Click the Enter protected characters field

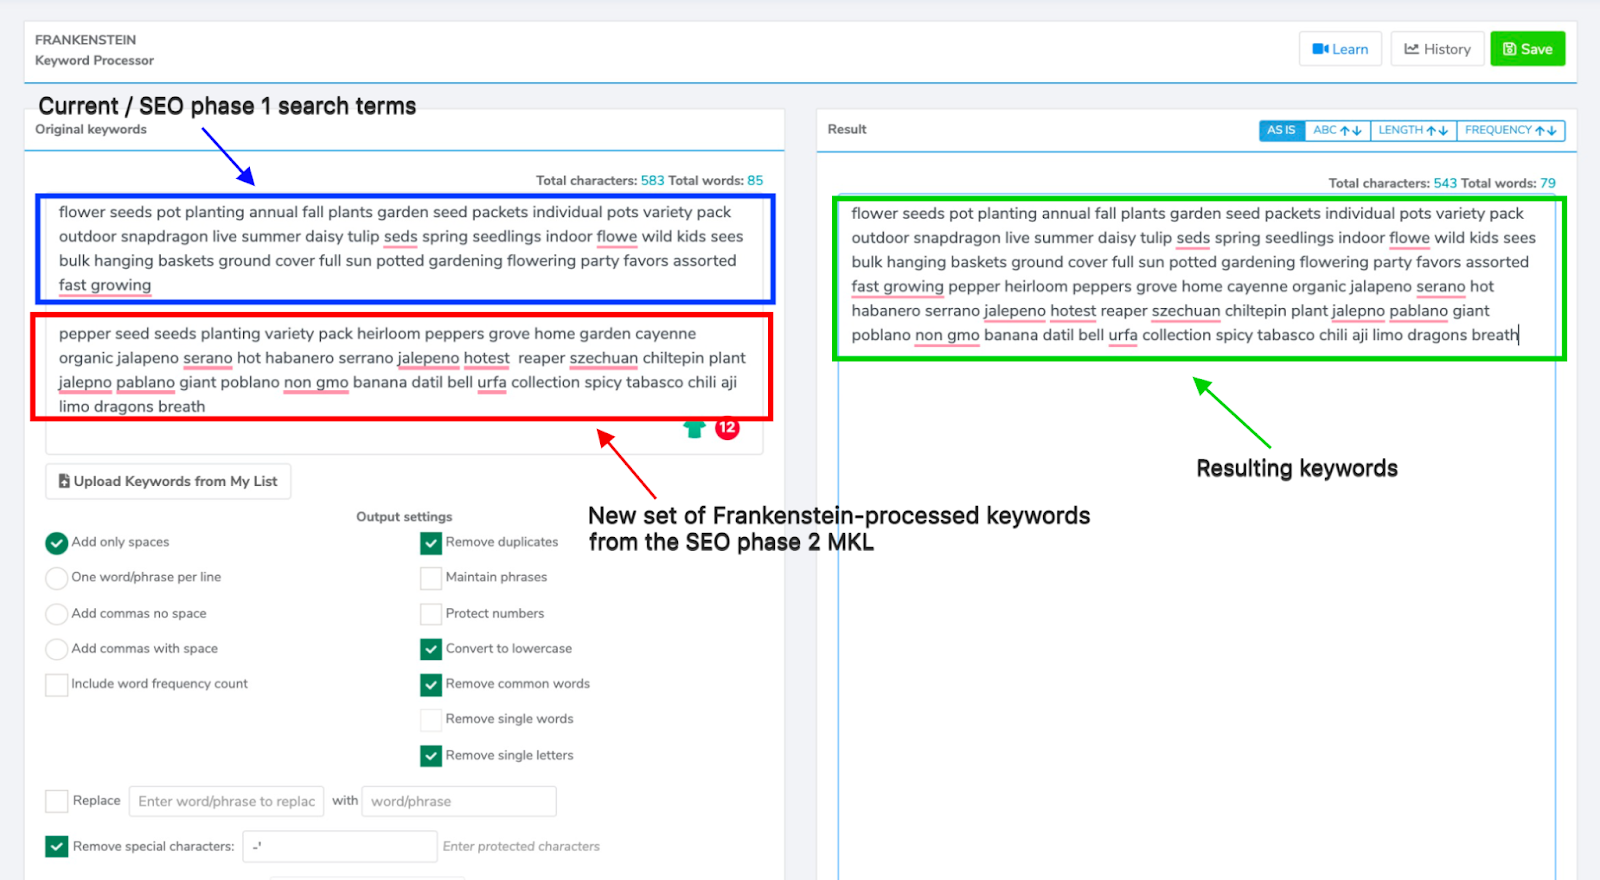point(521,846)
